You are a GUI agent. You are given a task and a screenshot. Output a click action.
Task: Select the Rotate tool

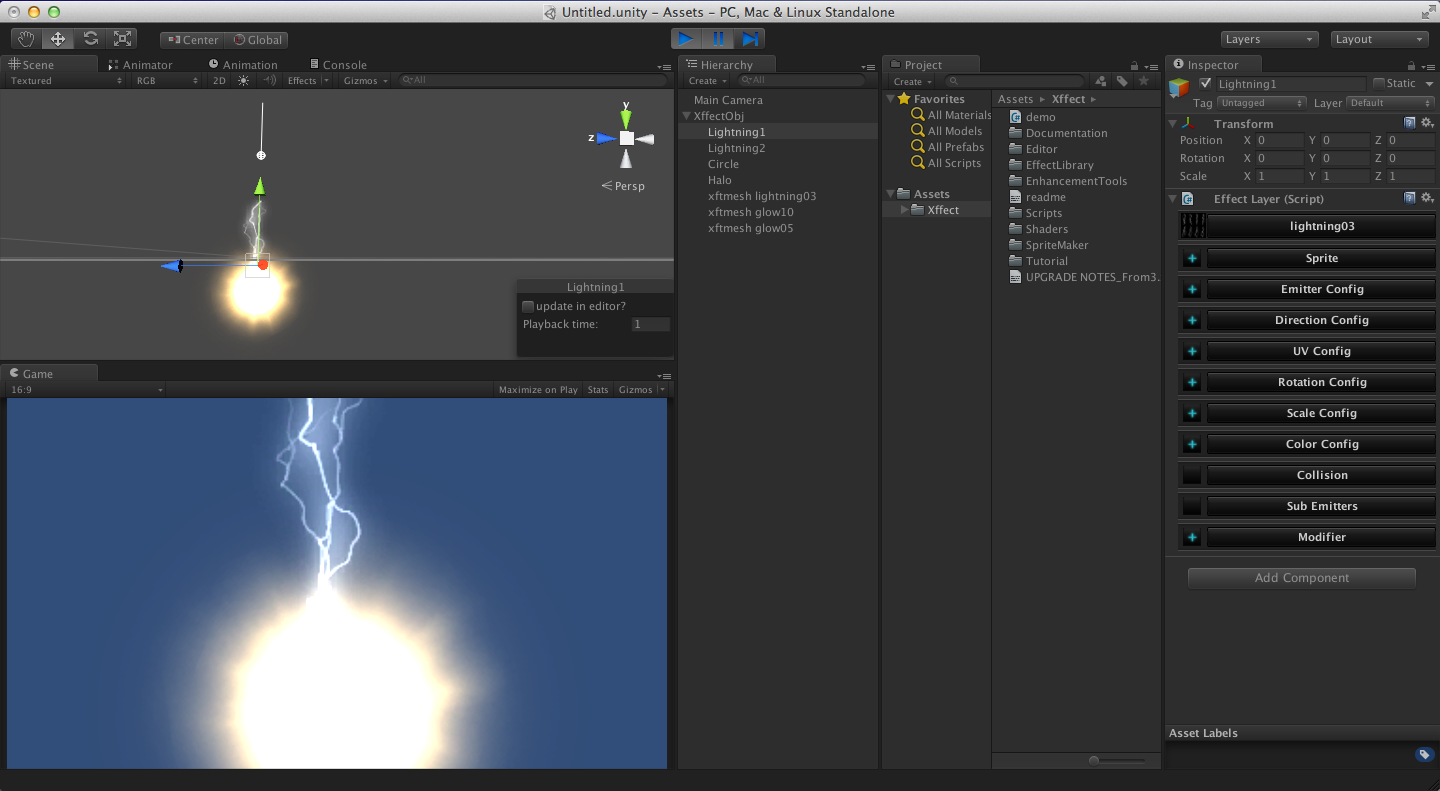tap(90, 39)
